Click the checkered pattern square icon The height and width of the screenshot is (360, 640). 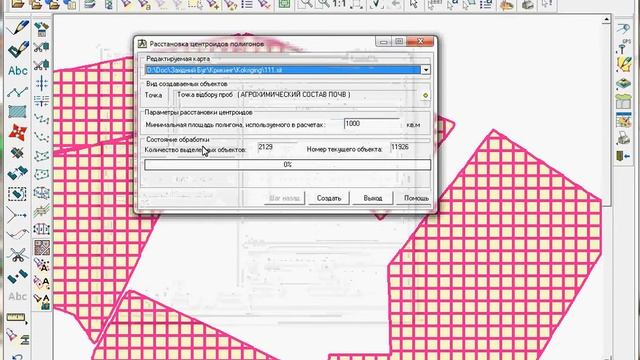pos(41,247)
